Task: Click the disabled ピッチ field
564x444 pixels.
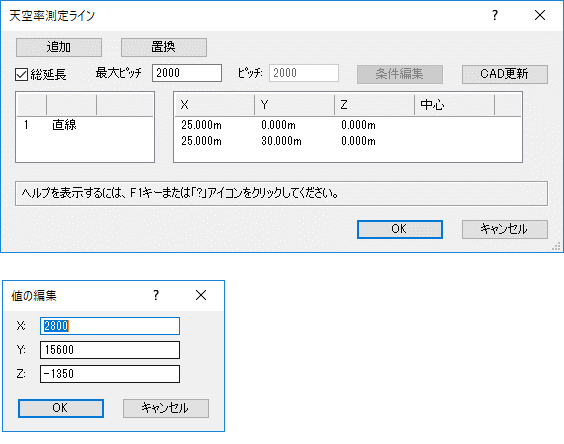Action: pyautogui.click(x=304, y=73)
